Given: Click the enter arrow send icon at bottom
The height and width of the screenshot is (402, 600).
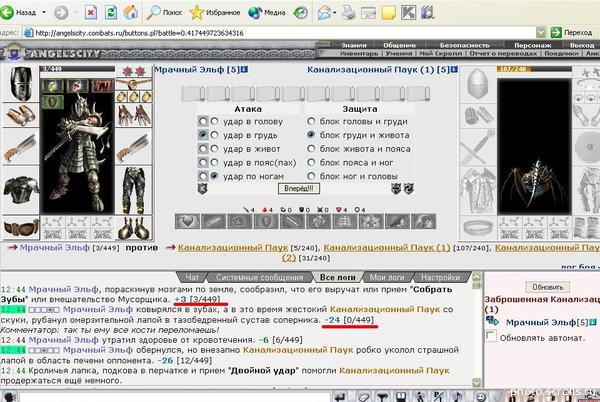Looking at the screenshot, I should (341, 397).
